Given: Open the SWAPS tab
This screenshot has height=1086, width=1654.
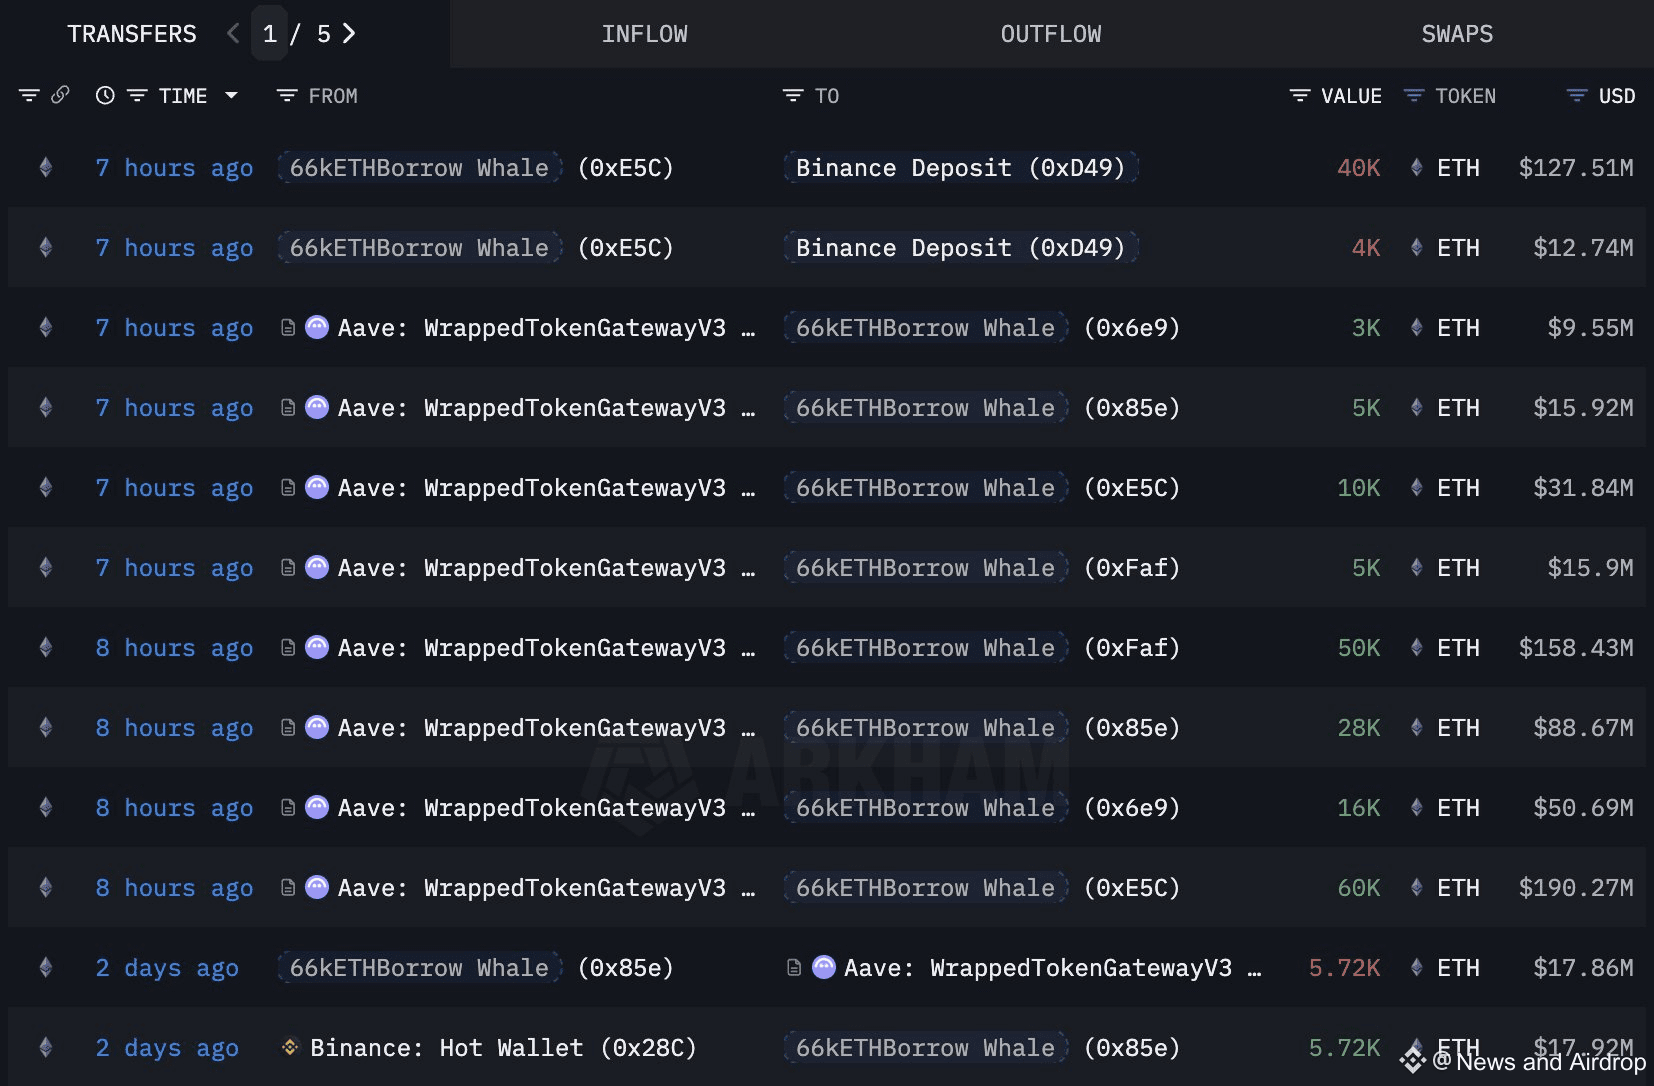Looking at the screenshot, I should coord(1456,34).
